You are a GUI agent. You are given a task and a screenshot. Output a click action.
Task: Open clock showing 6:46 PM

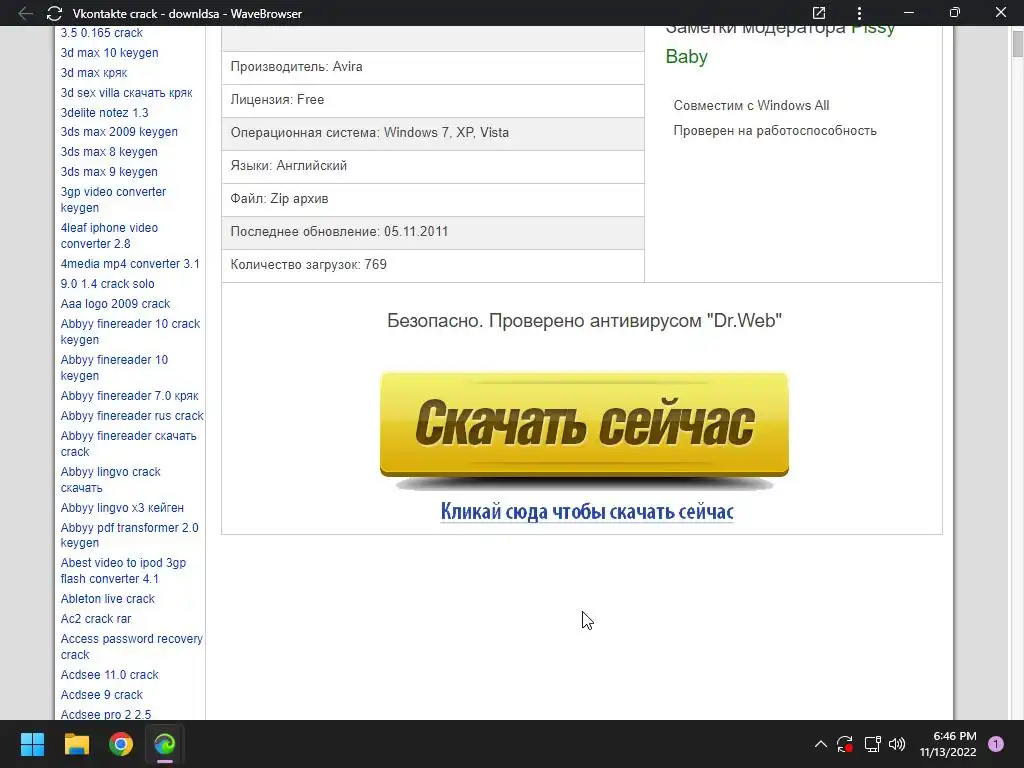(948, 744)
